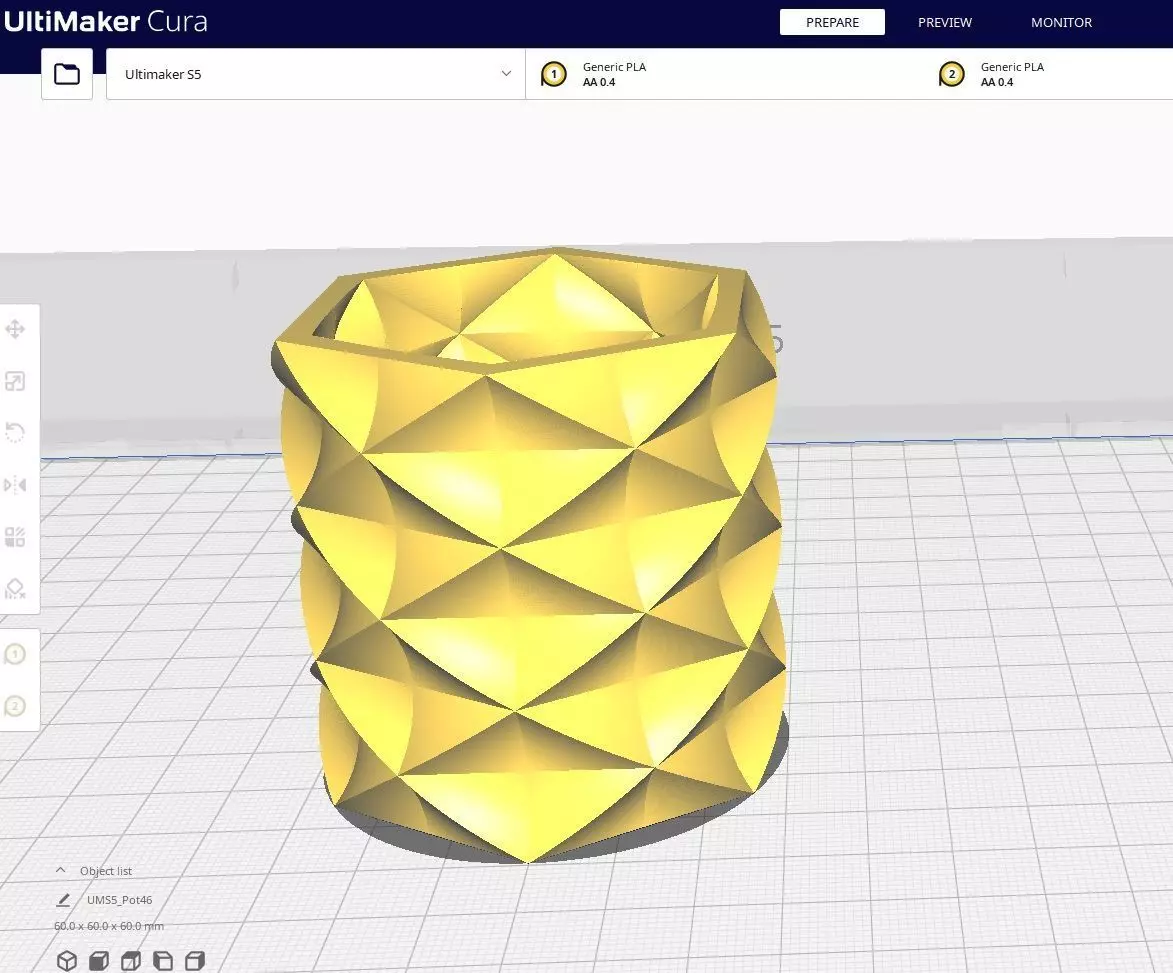Switch to left side view
This screenshot has height=973, width=1173.
pos(162,960)
